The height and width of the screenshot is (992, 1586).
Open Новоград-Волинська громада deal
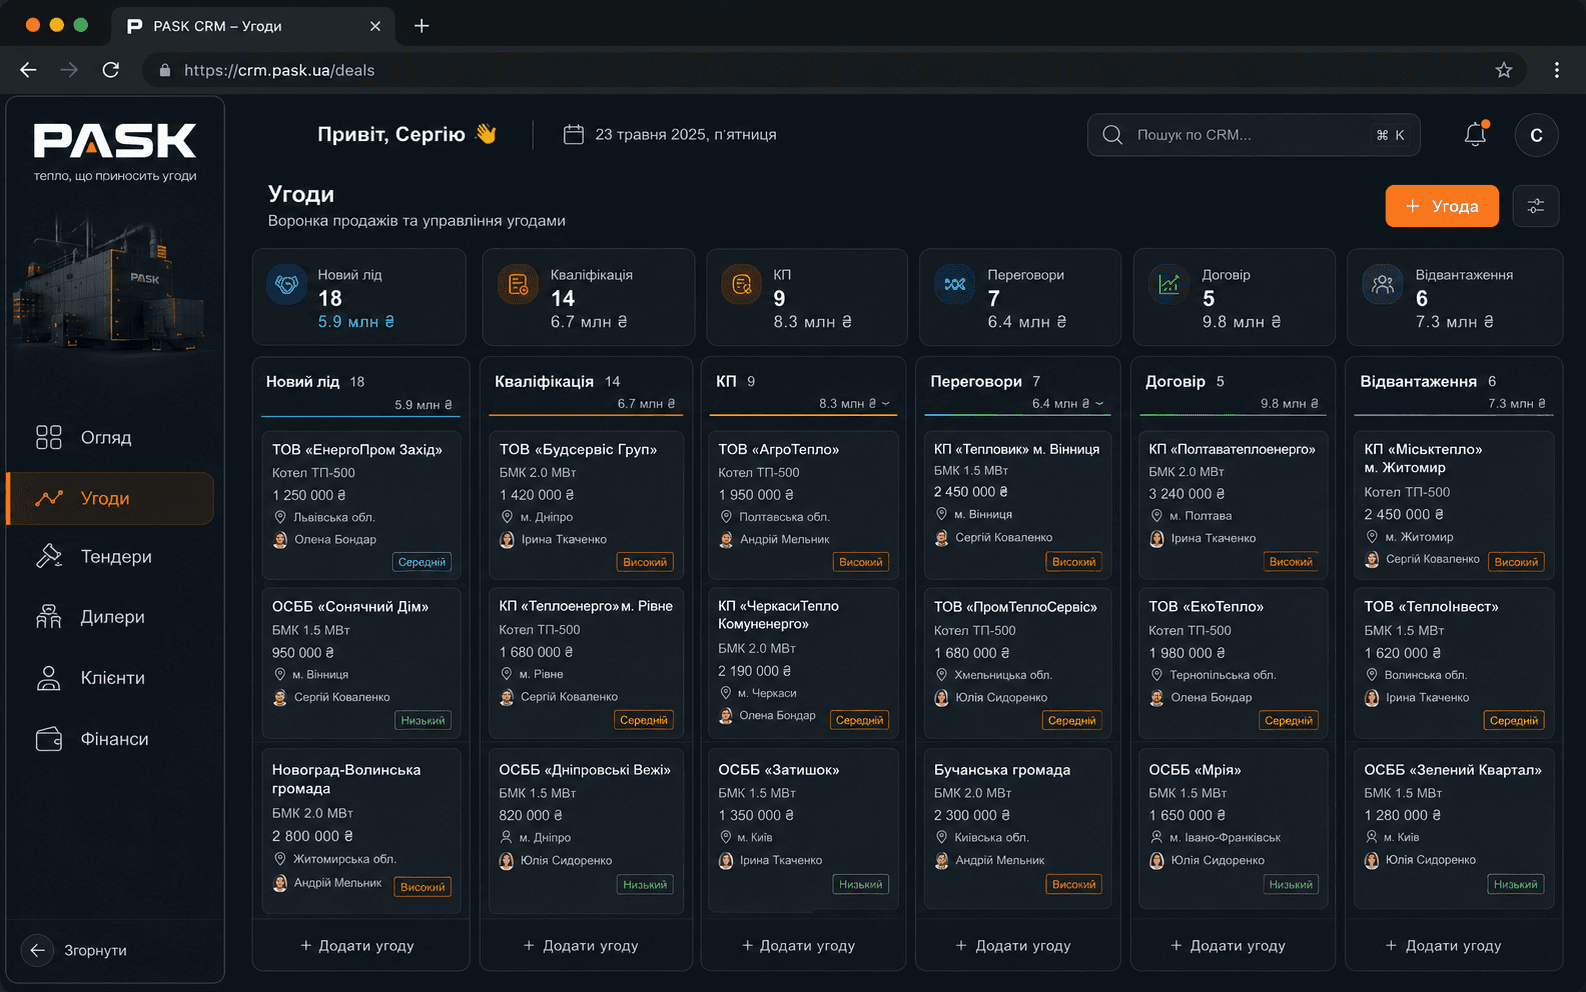pos(361,831)
